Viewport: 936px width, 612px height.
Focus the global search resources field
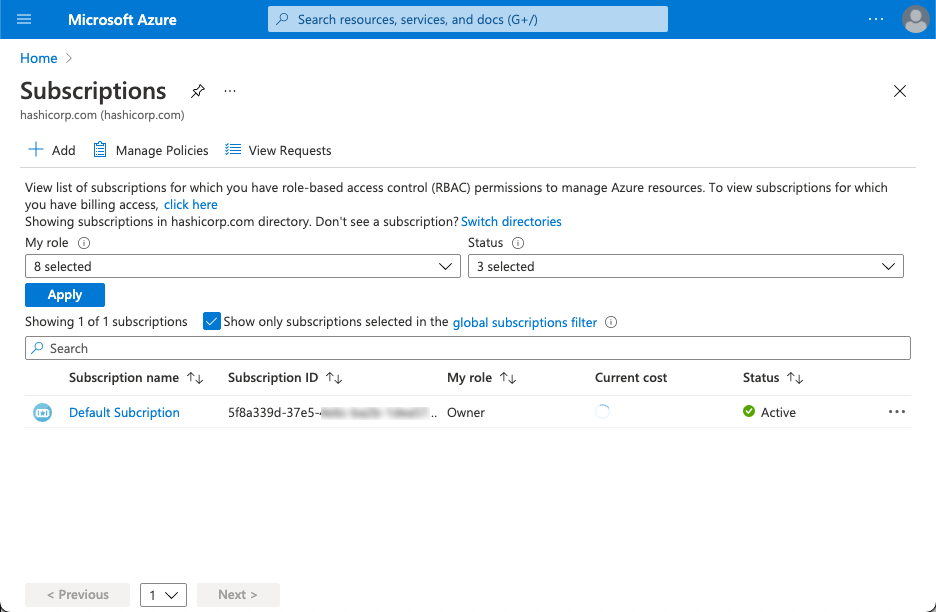pyautogui.click(x=467, y=19)
